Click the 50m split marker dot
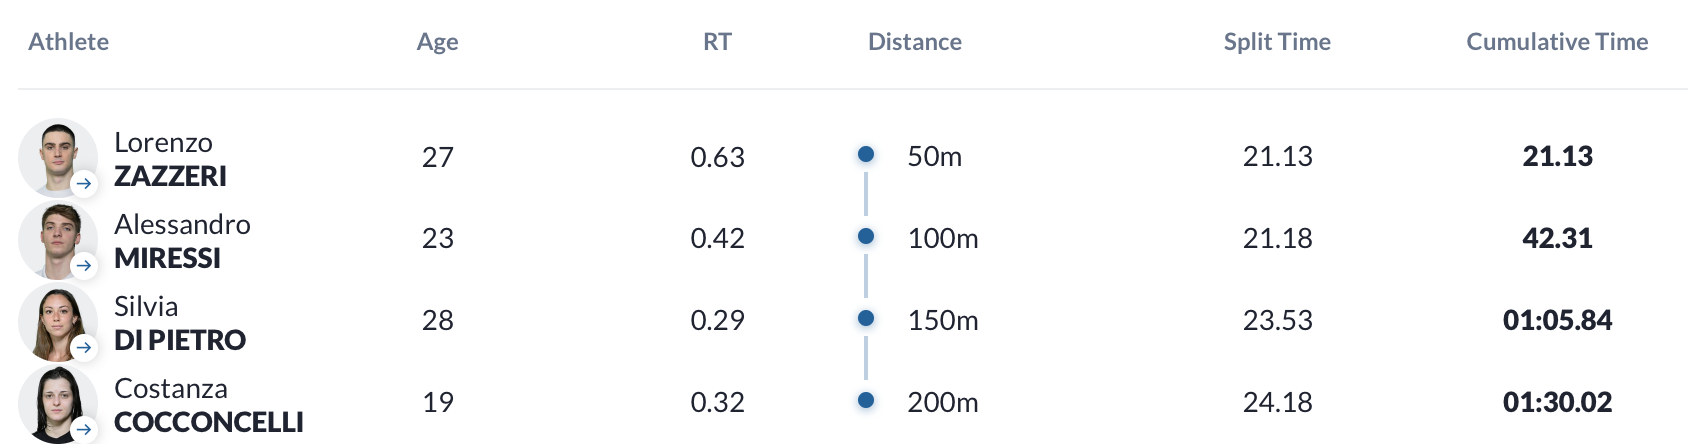Screen dimensions: 1688x444 pos(866,154)
